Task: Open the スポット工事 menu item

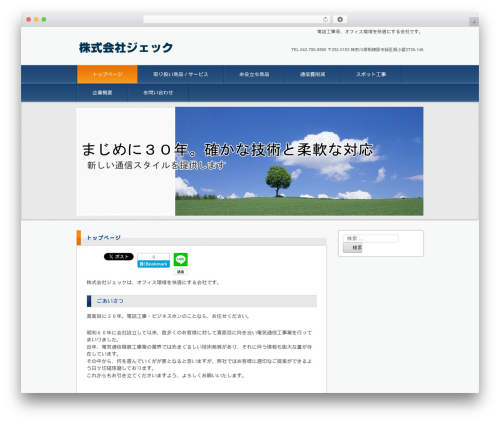Action: click(x=371, y=74)
